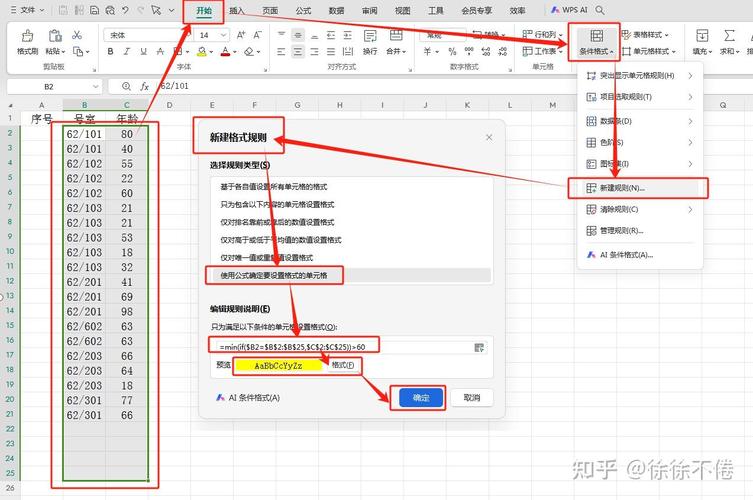Screen dimensions: 753x500
Task: Select rule type 基于各自值设置所有单元格的格式
Action: [x=352, y=186]
